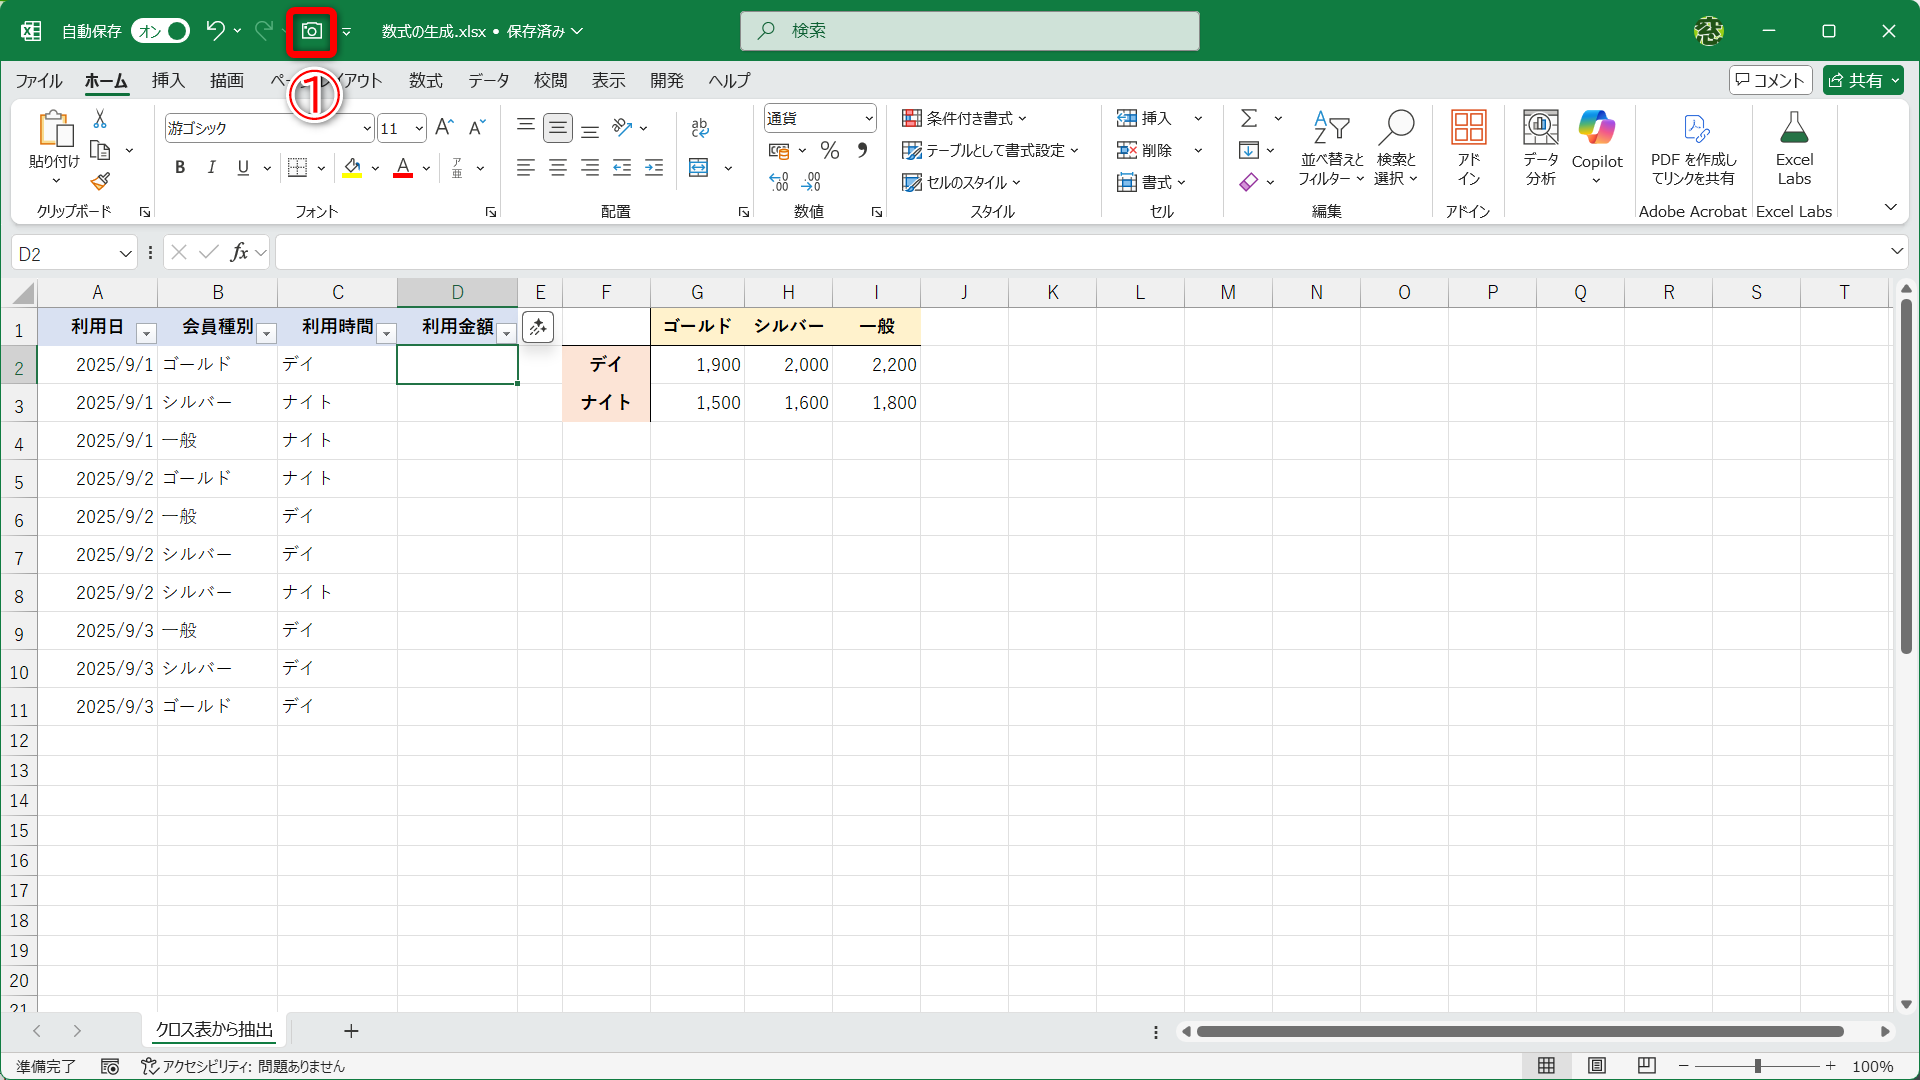Switch to the データ ribbon tab
Image resolution: width=1920 pixels, height=1080 pixels.
[x=488, y=80]
